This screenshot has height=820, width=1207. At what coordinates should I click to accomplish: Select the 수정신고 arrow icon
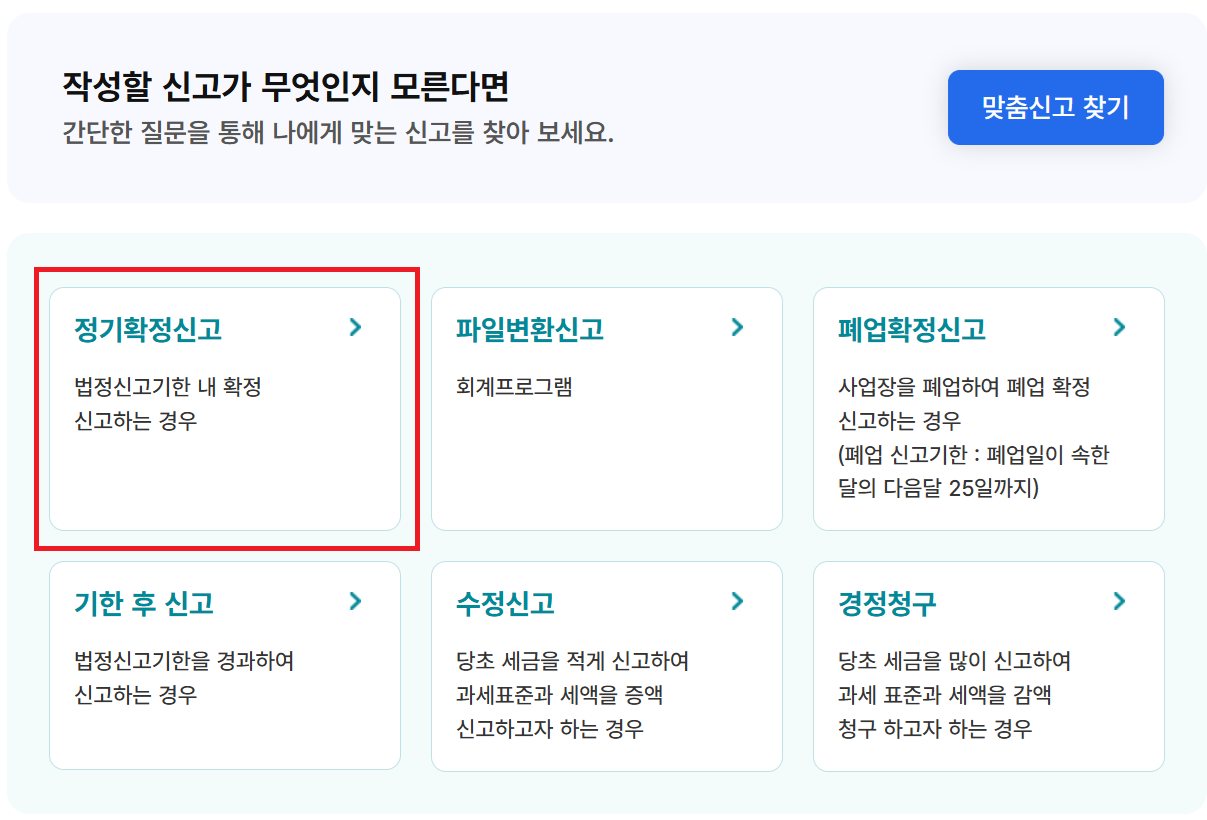tap(737, 601)
